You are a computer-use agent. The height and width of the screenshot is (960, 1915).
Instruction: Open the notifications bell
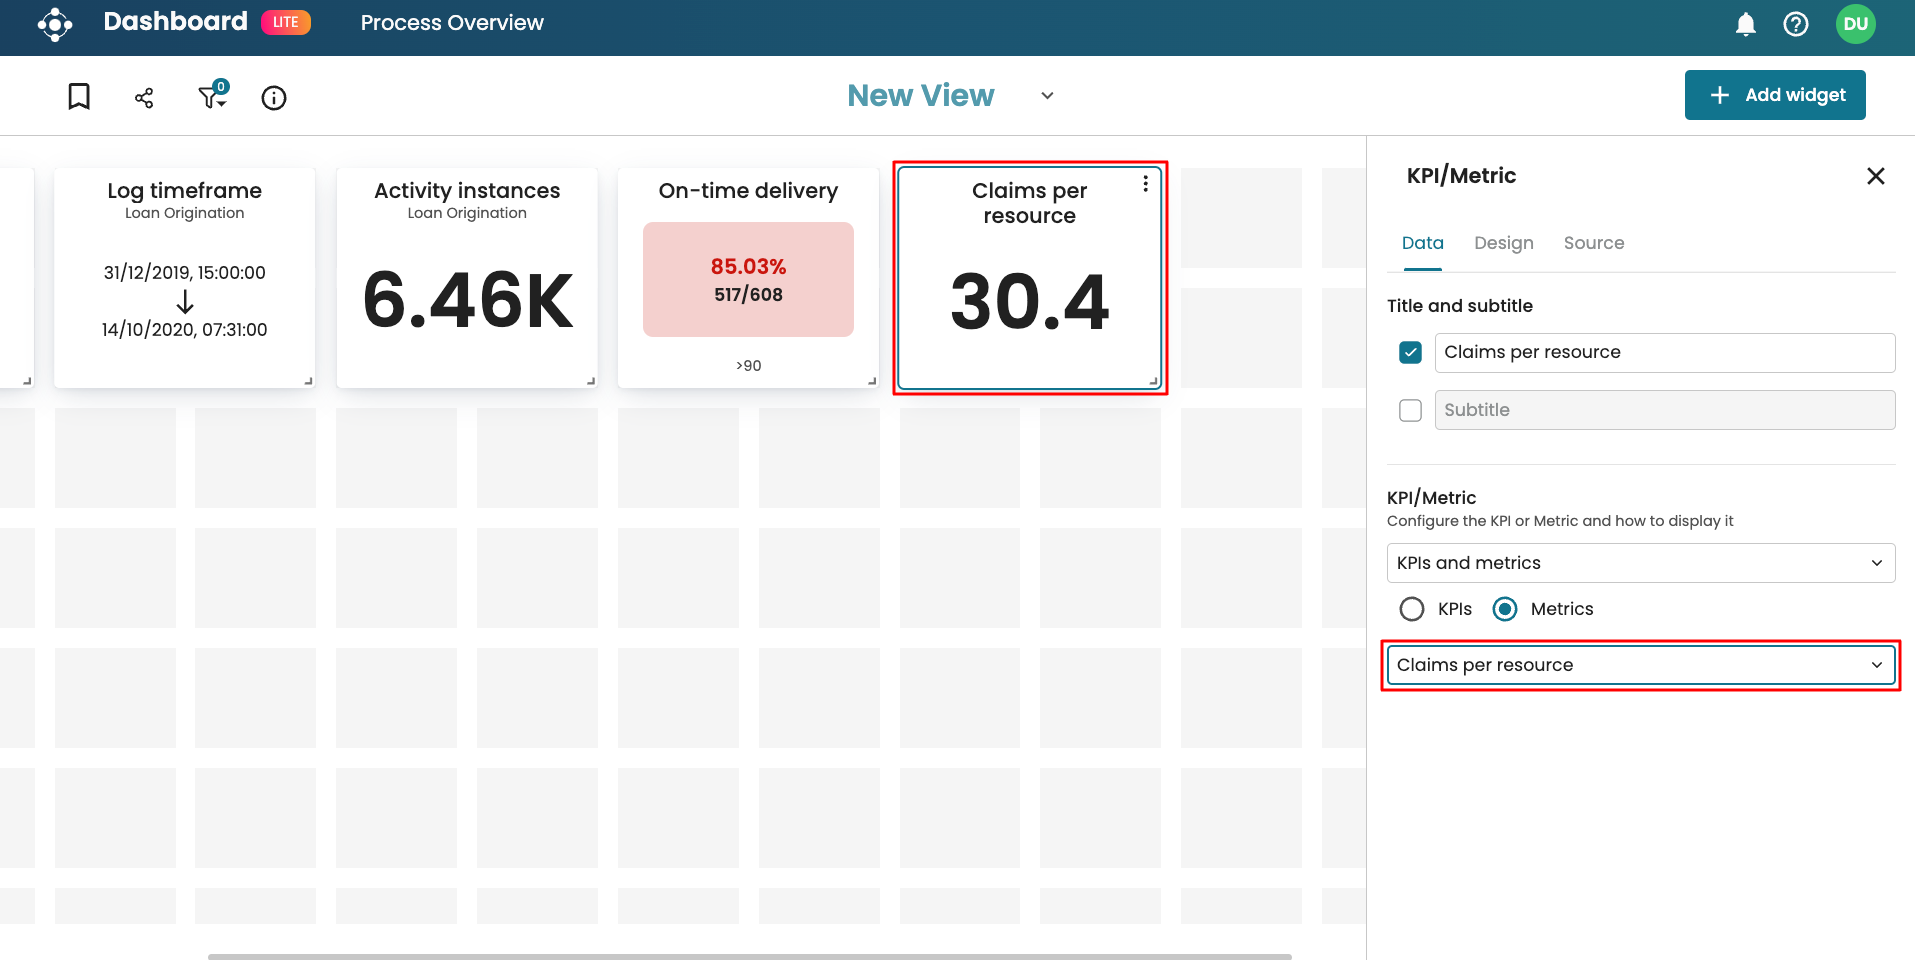pos(1745,24)
